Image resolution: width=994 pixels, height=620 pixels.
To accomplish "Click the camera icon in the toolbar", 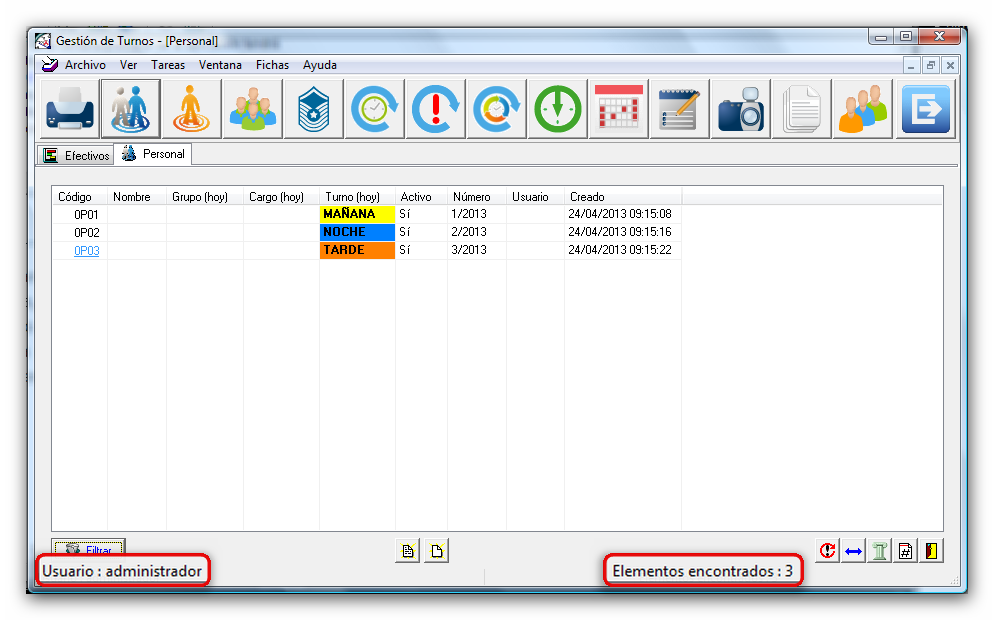I will click(741, 109).
